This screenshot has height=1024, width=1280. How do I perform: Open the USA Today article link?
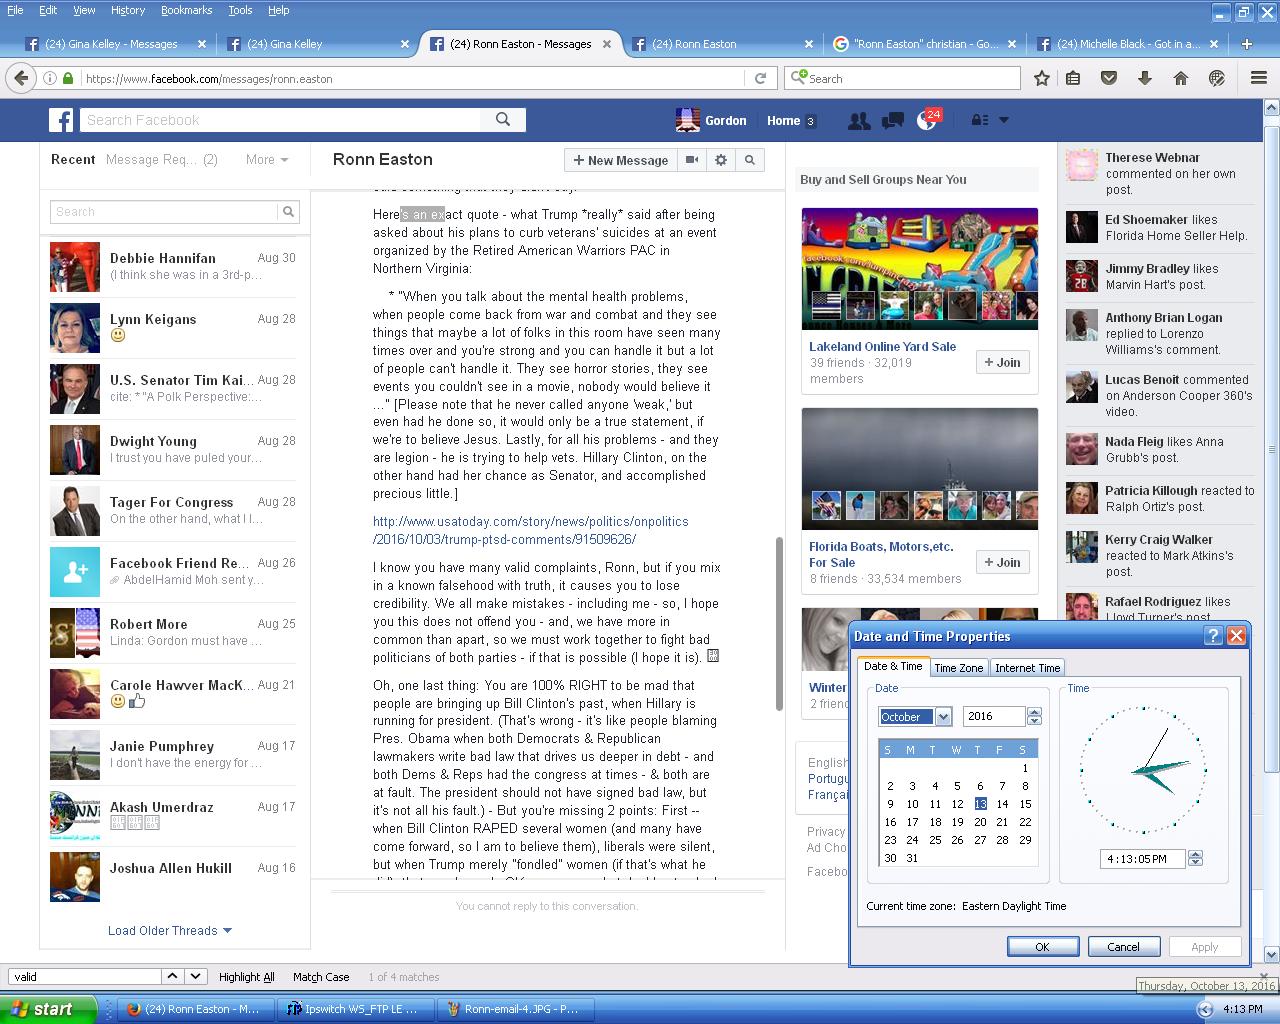530,530
